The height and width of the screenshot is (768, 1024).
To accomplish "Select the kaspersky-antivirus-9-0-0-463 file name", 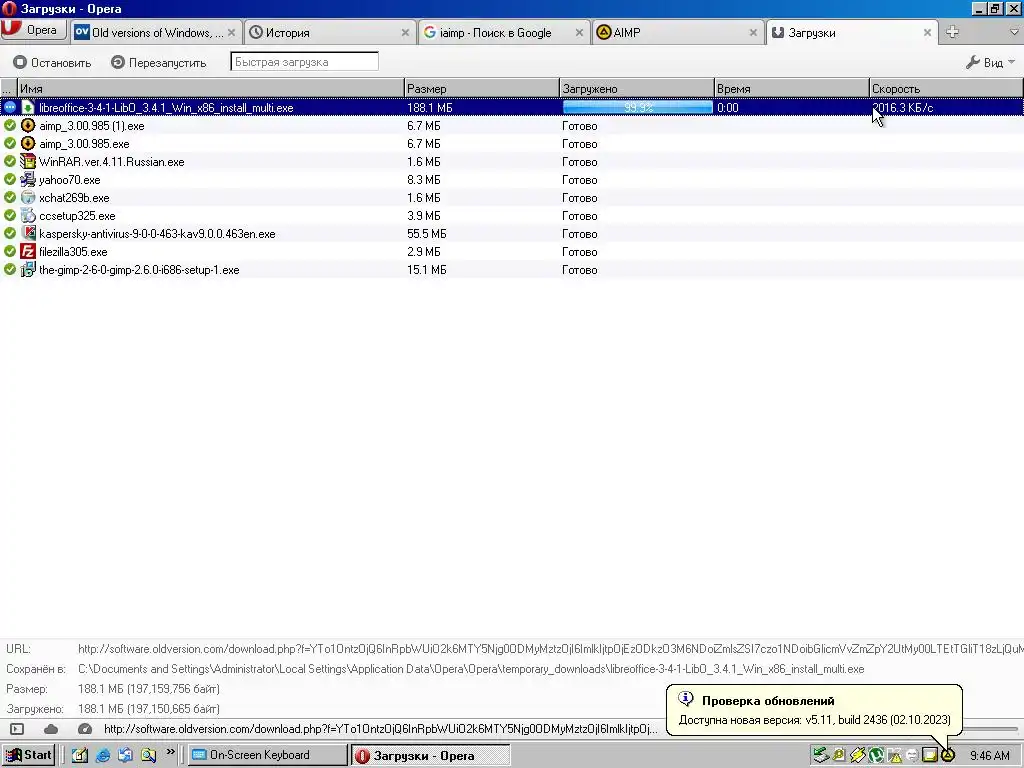I will point(157,234).
